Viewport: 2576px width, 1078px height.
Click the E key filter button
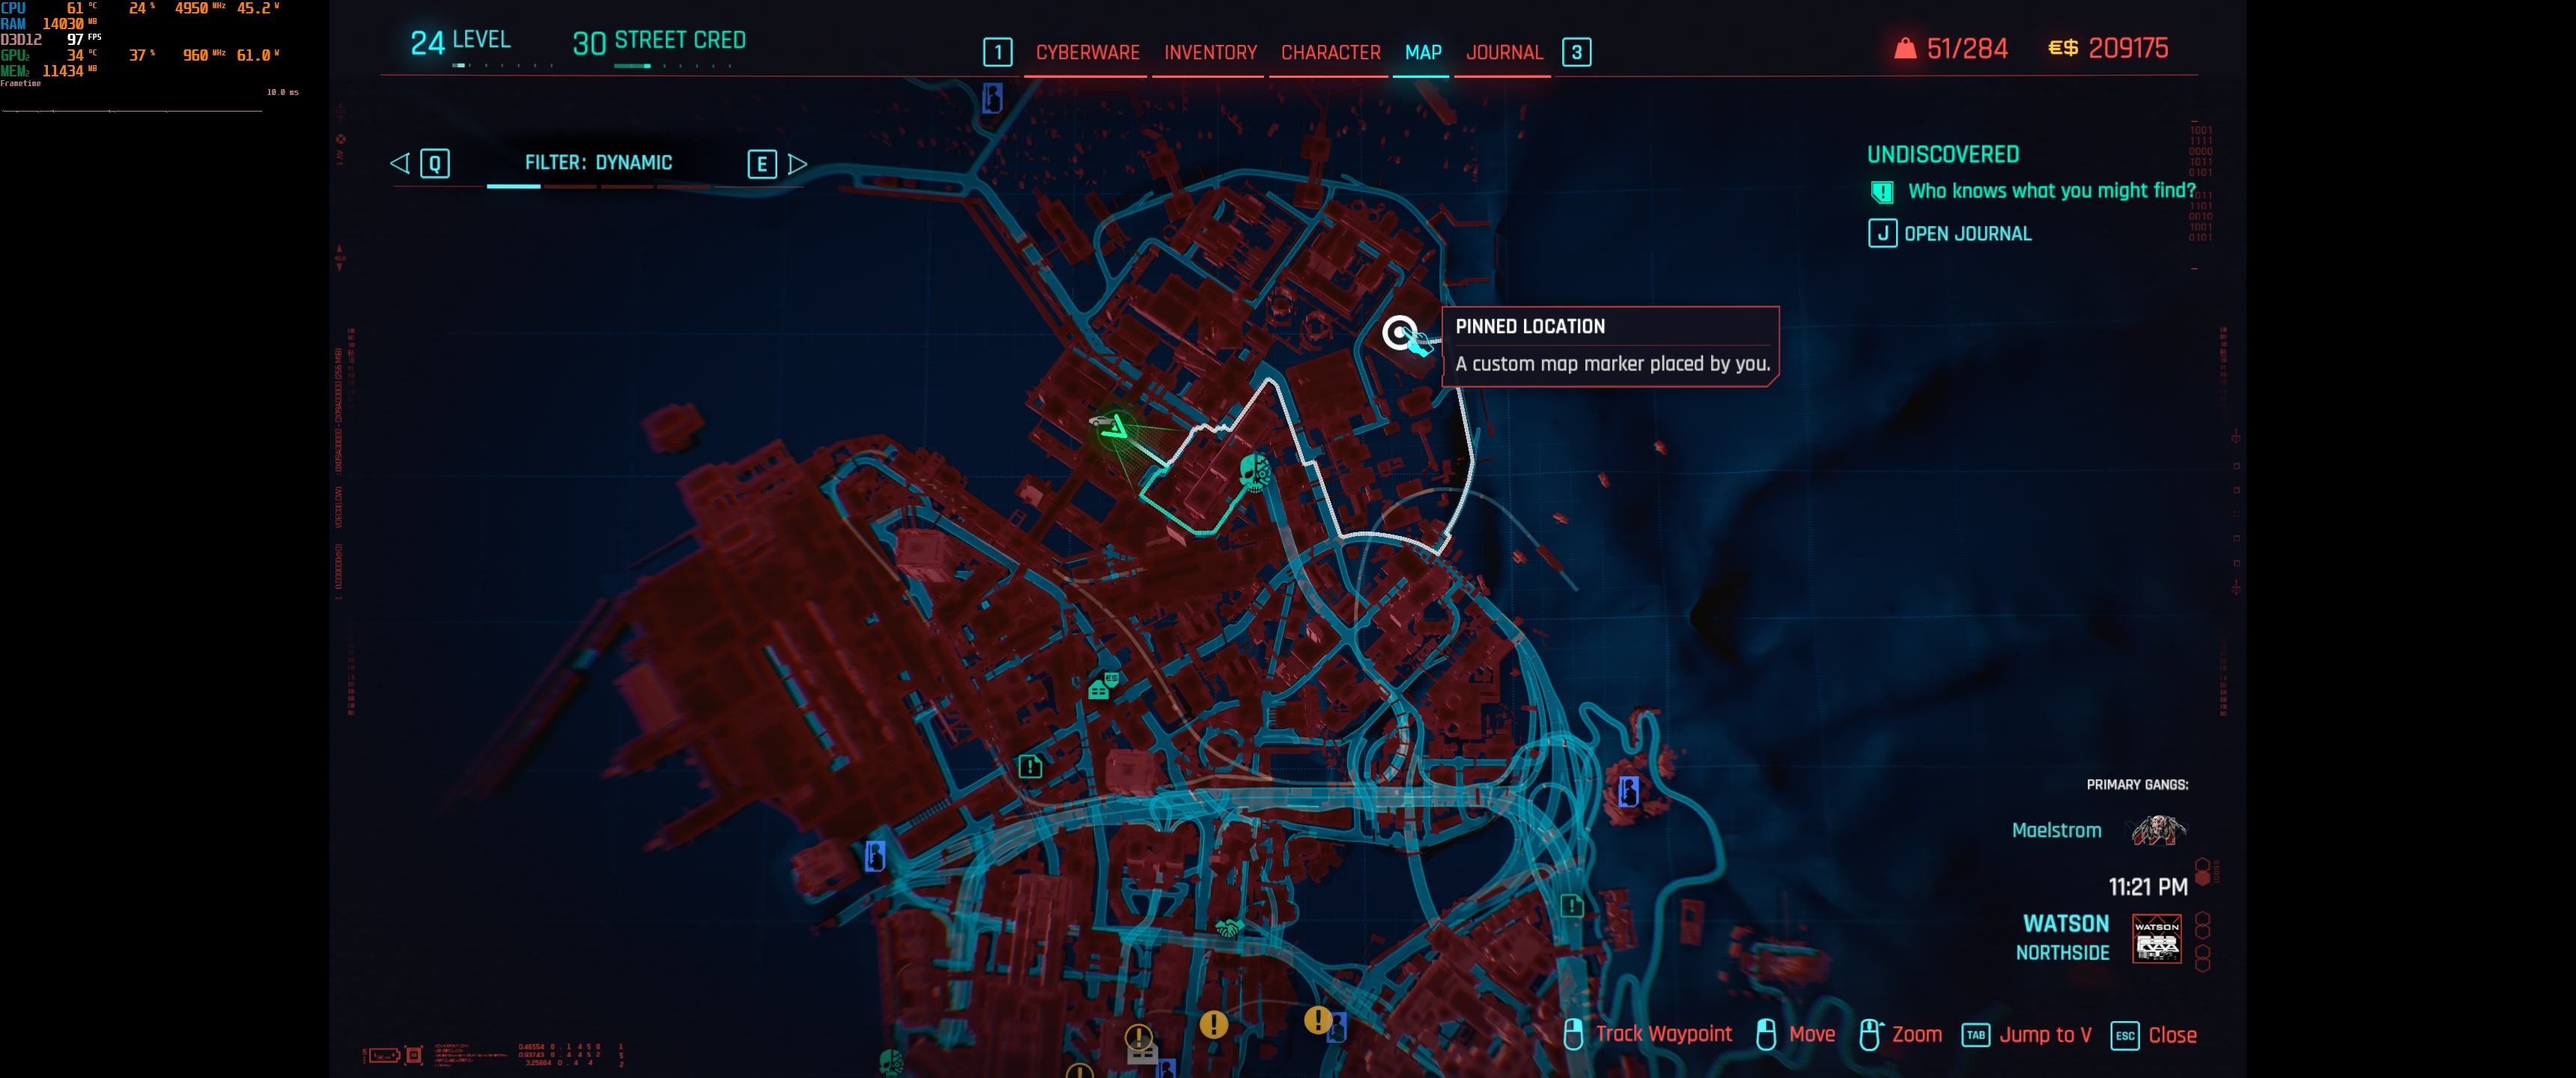(762, 164)
